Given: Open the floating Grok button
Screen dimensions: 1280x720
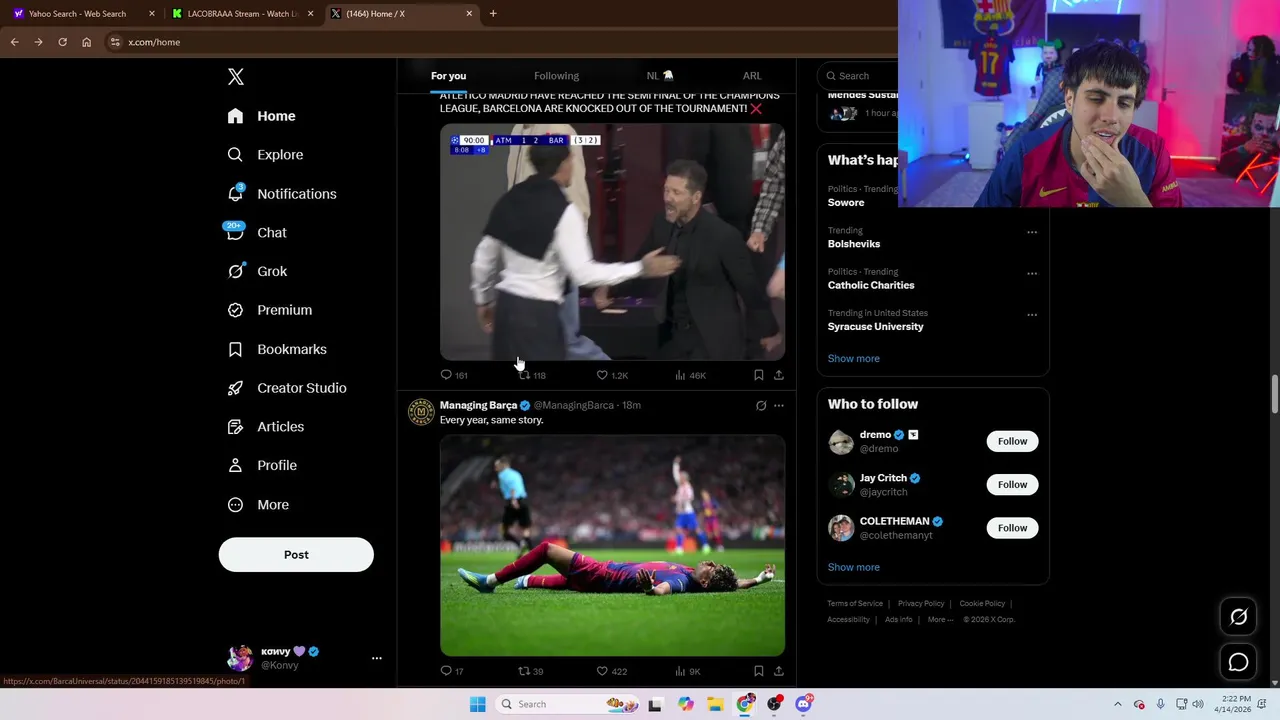Looking at the screenshot, I should click(1238, 617).
